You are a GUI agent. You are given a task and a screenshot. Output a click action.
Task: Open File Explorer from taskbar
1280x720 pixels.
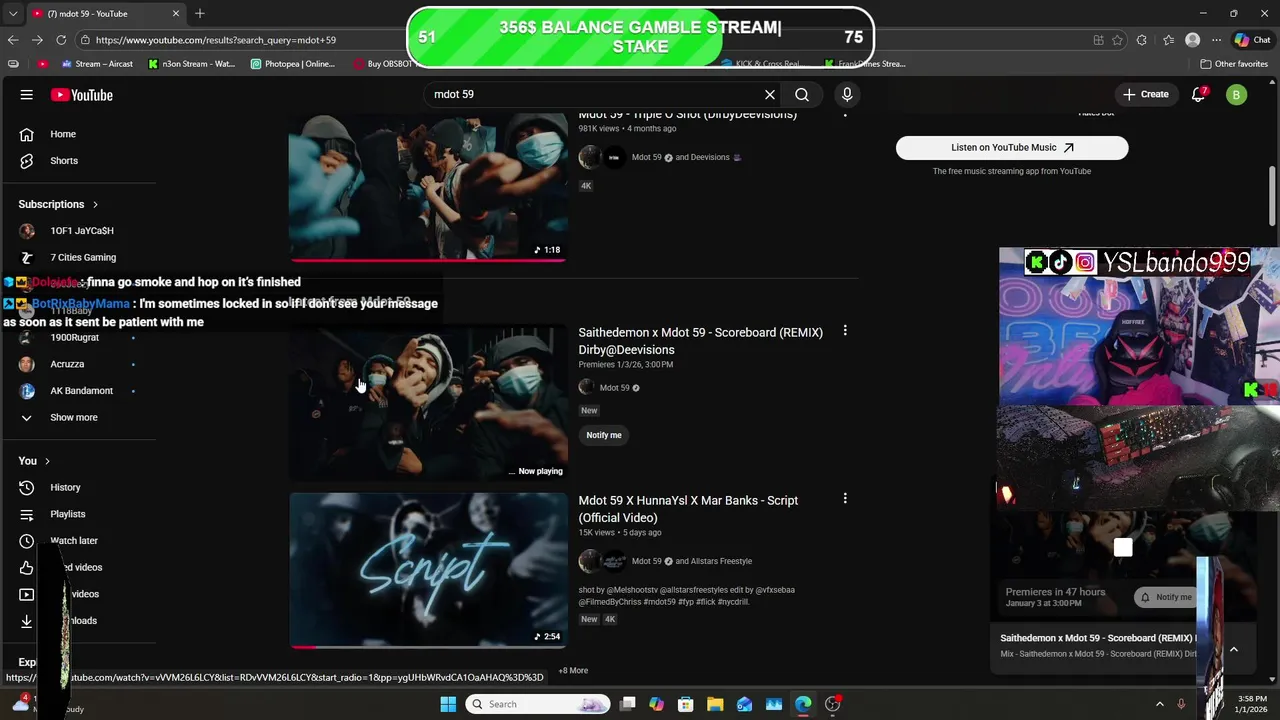[715, 704]
